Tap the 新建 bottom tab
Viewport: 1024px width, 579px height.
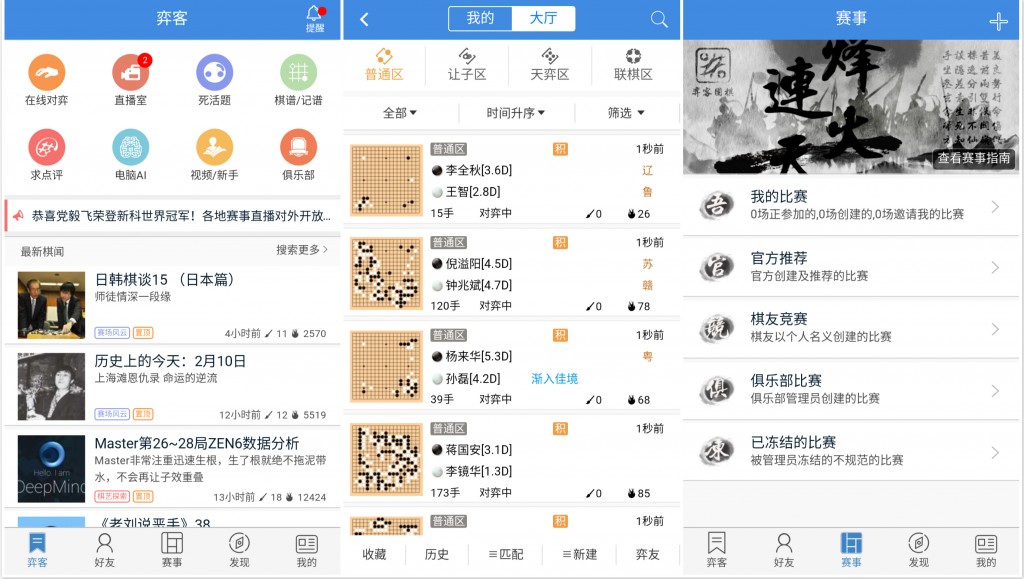coord(580,554)
